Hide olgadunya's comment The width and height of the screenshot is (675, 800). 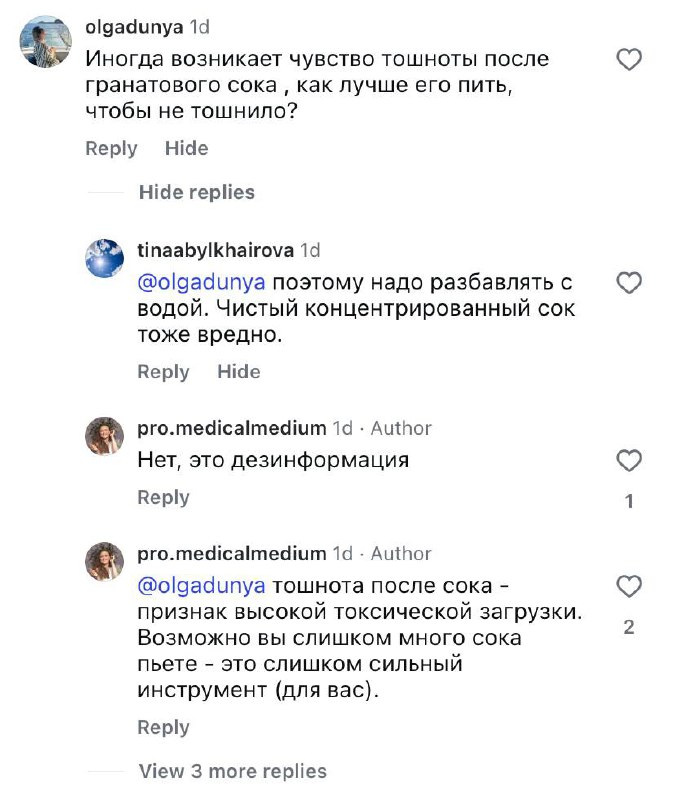186,148
